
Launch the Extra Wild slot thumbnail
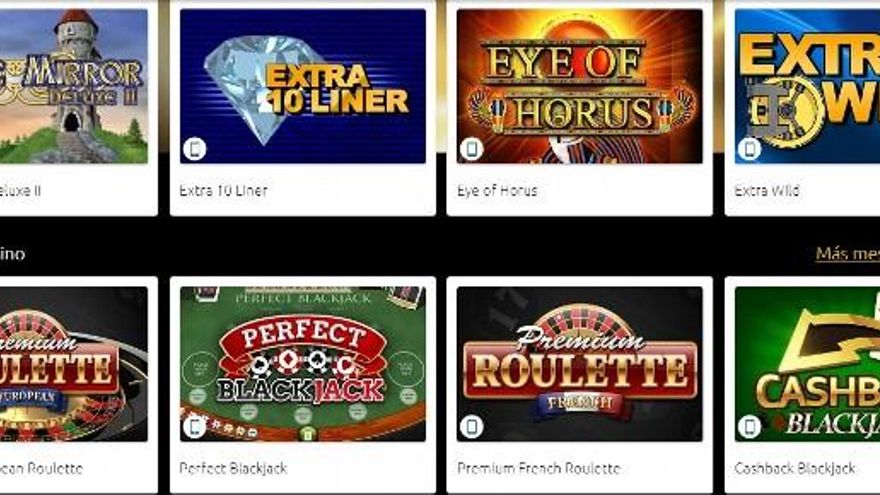coord(807,86)
